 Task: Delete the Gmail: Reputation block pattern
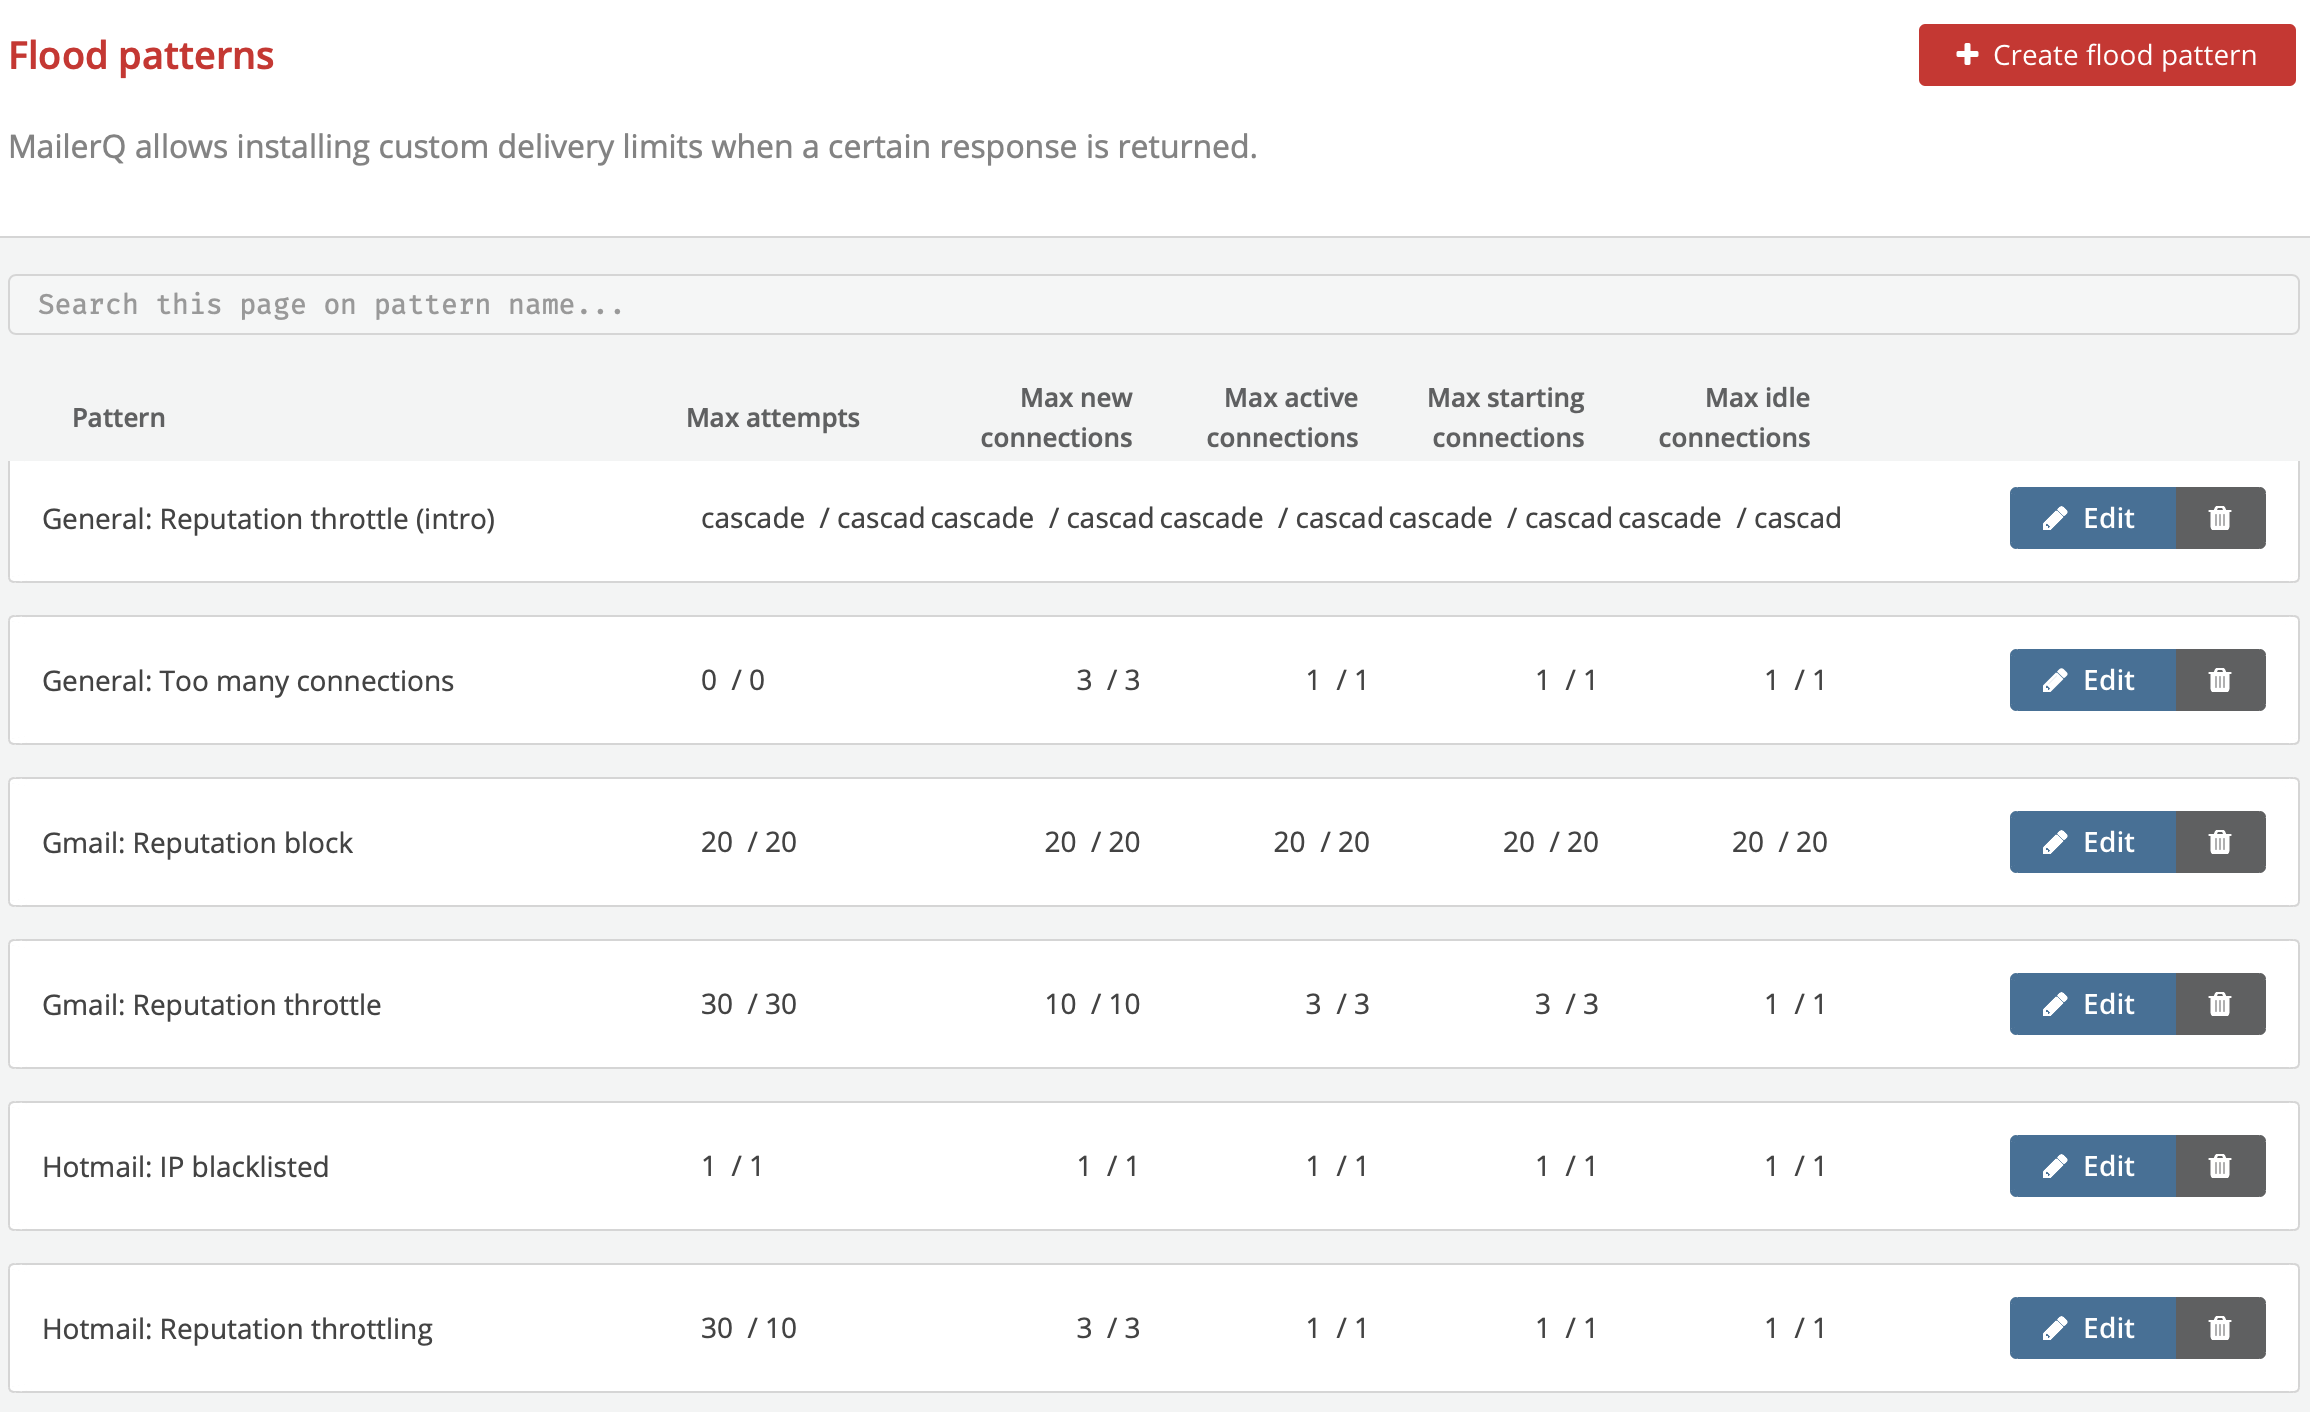[x=2219, y=842]
